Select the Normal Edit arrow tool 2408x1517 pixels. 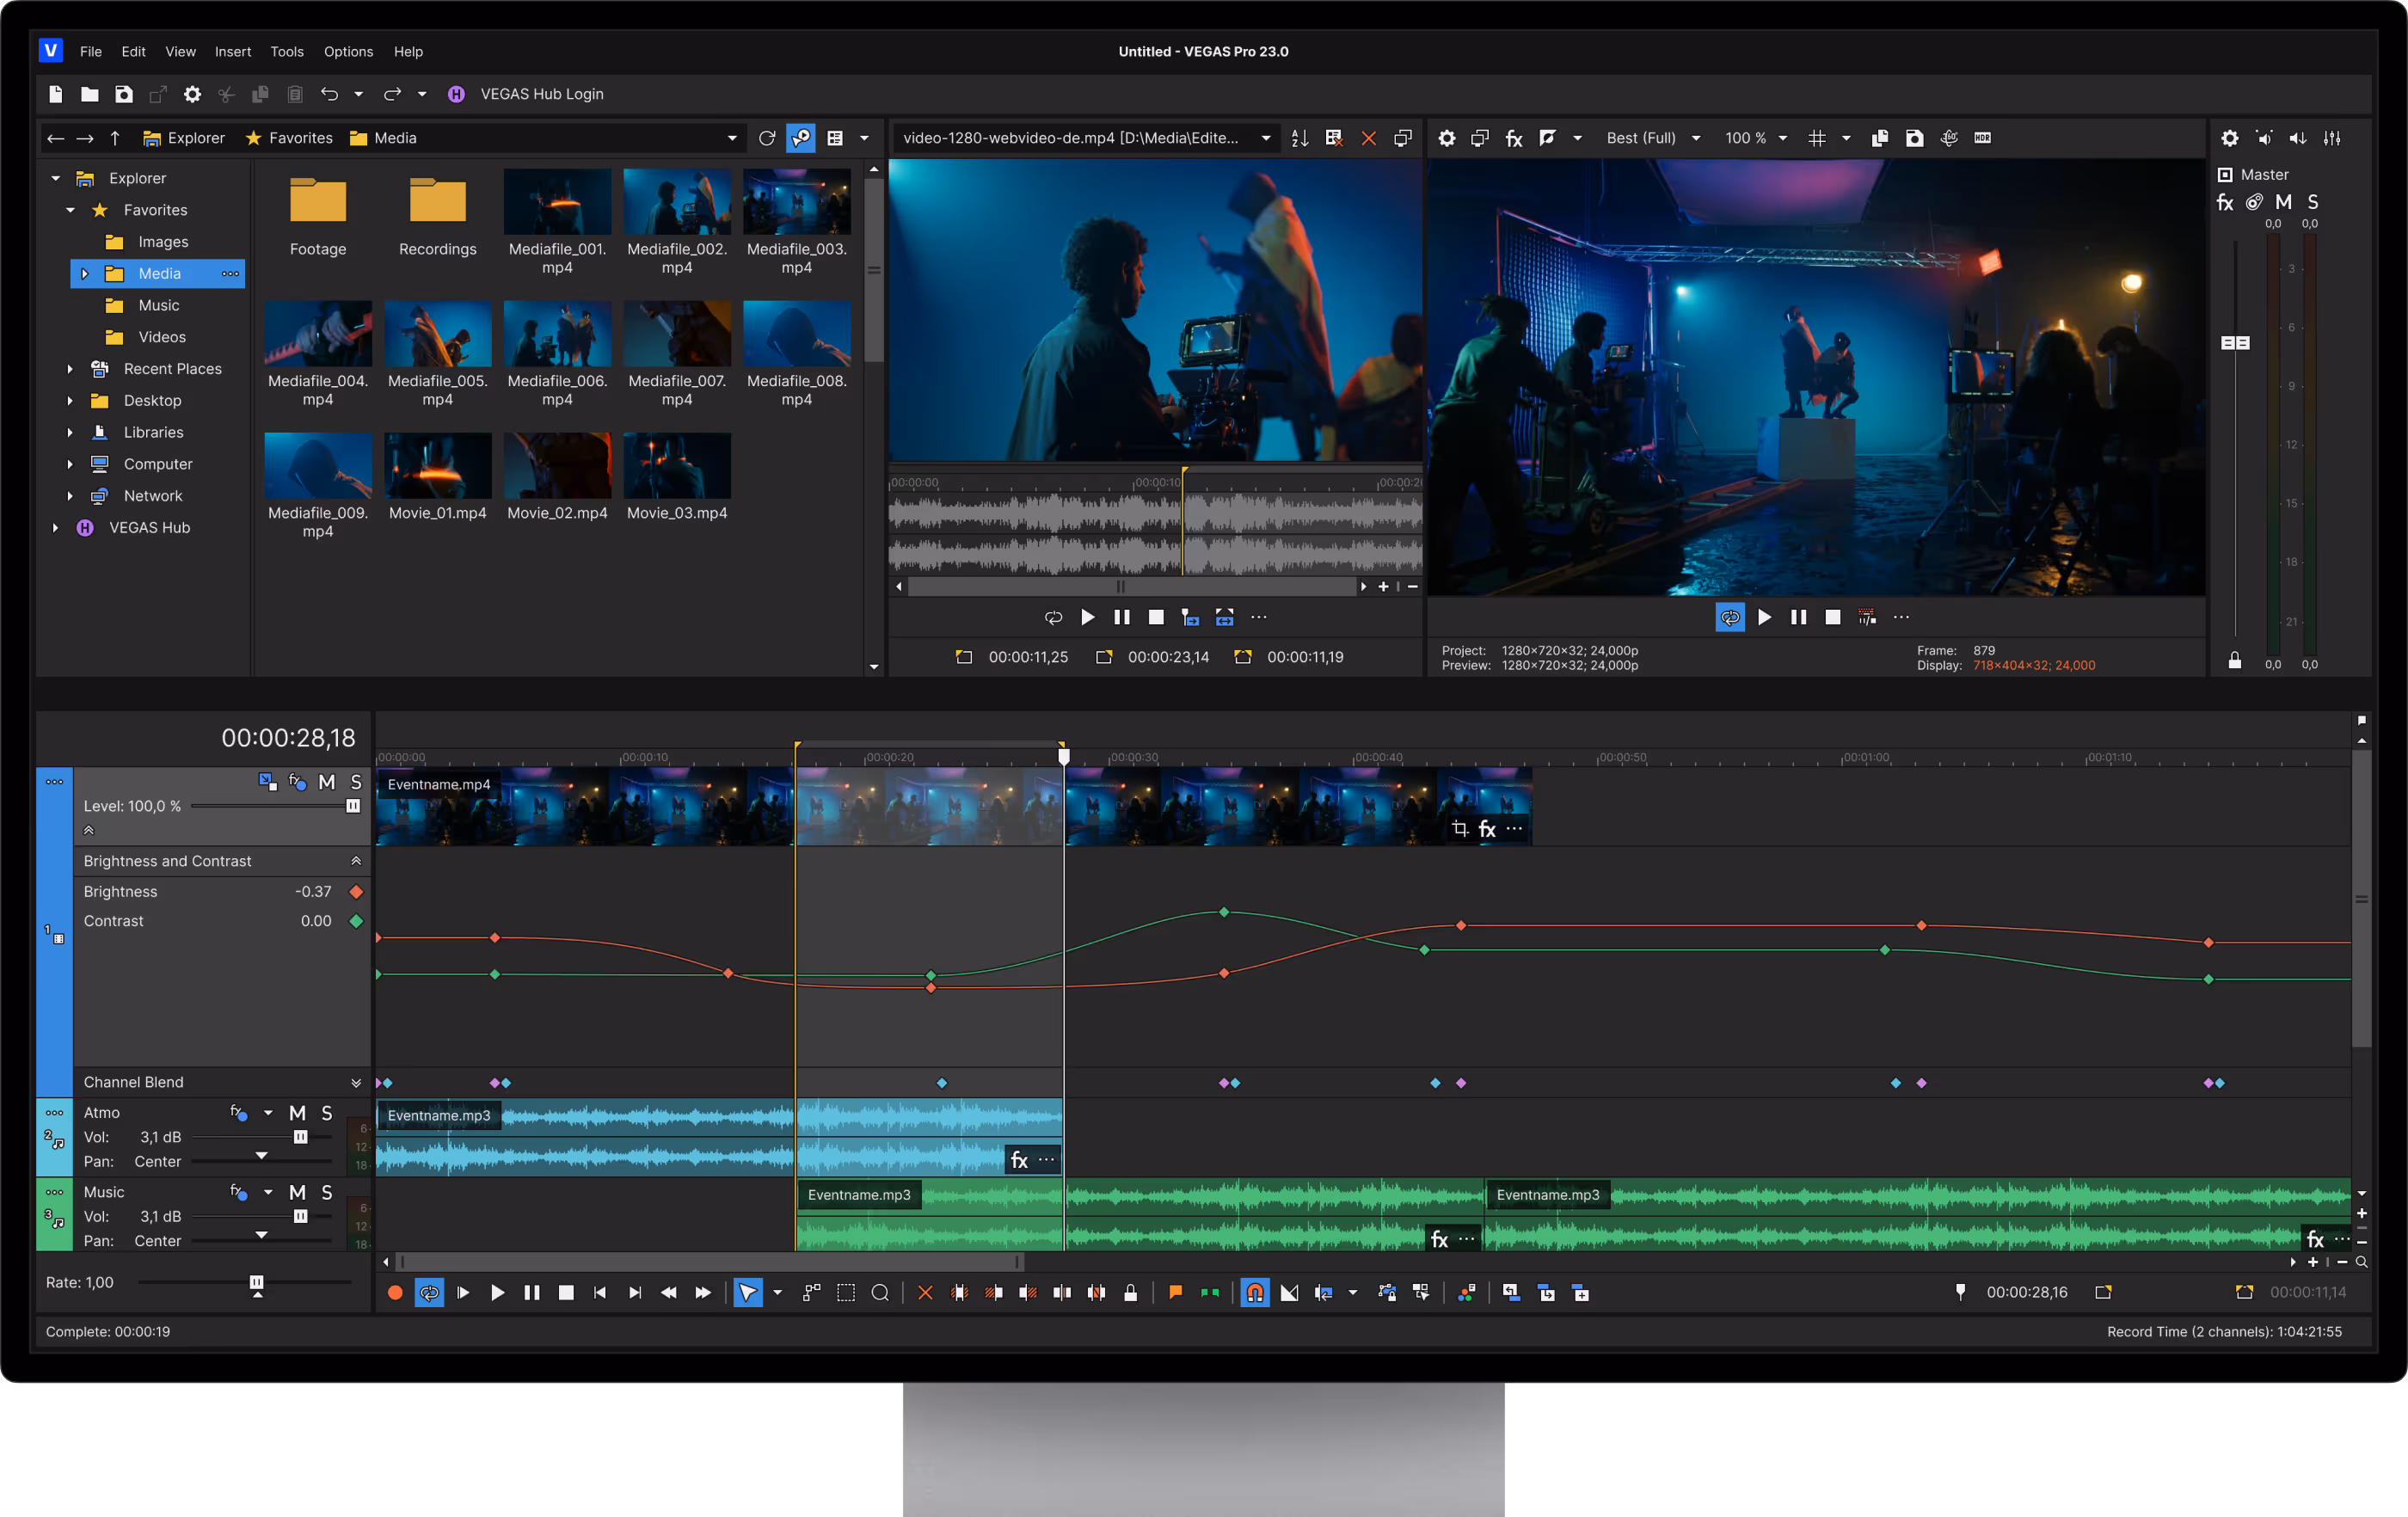tap(747, 1292)
